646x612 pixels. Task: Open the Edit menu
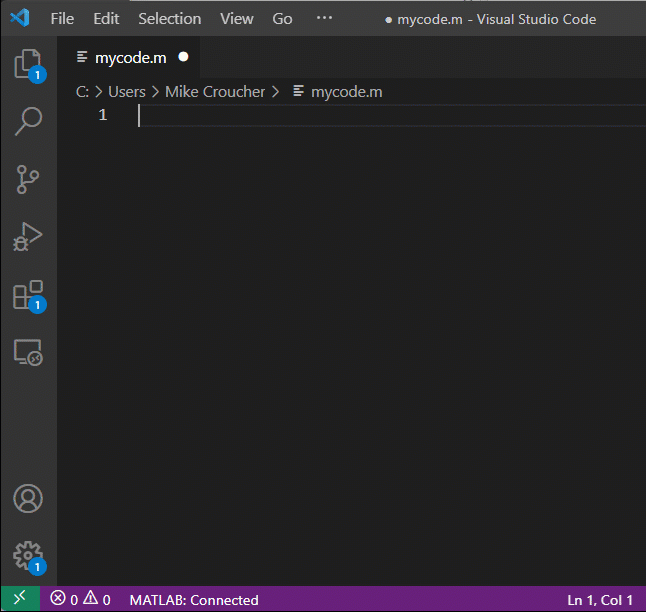pyautogui.click(x=106, y=19)
